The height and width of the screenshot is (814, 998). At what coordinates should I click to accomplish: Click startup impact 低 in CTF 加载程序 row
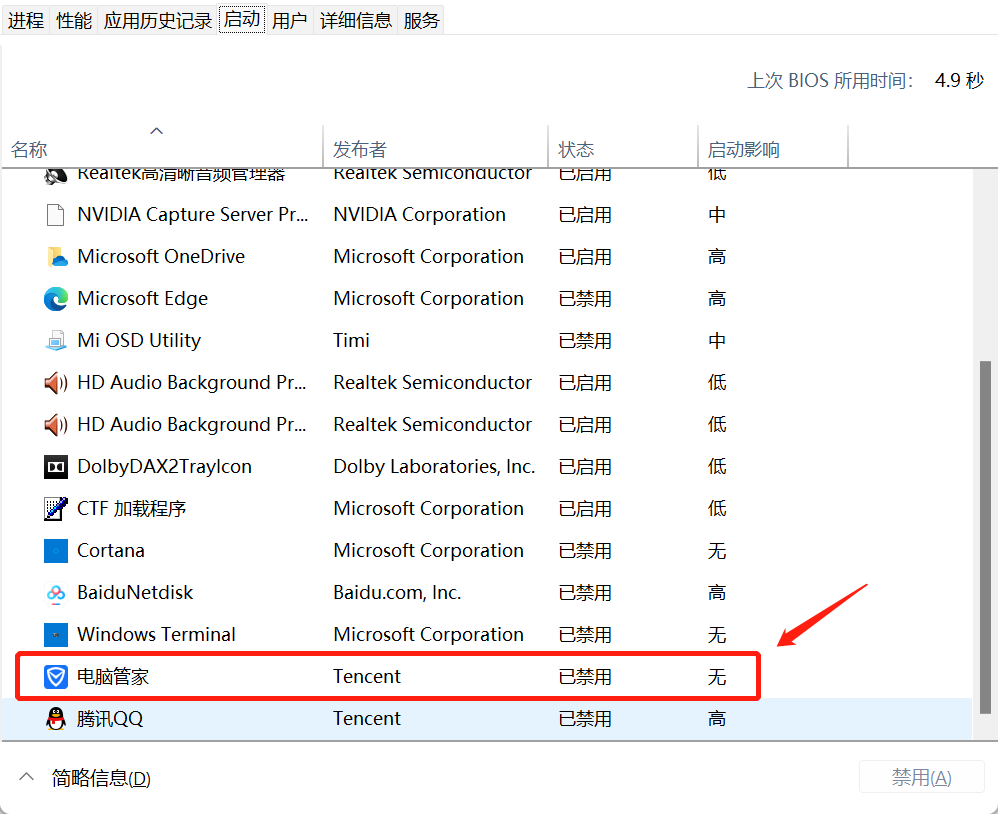pyautogui.click(x=717, y=509)
